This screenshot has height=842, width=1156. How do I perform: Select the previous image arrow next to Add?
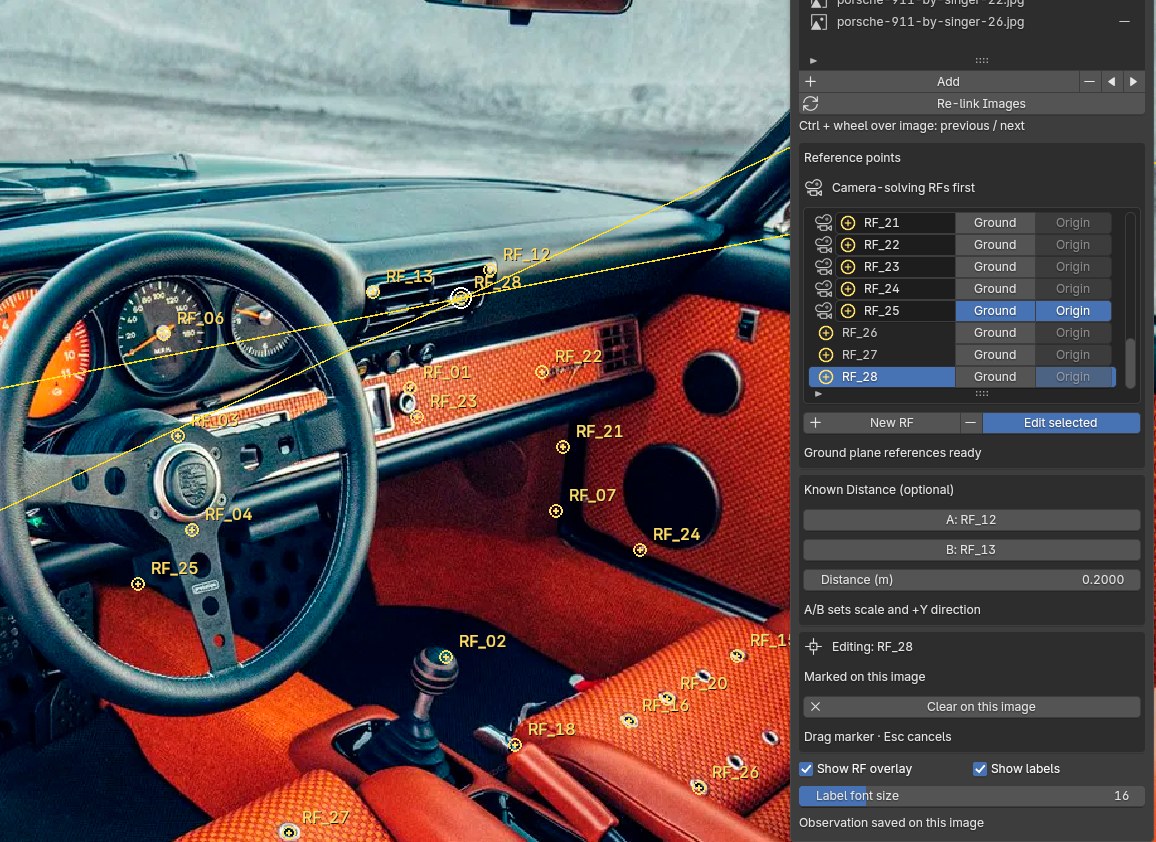[x=1111, y=82]
